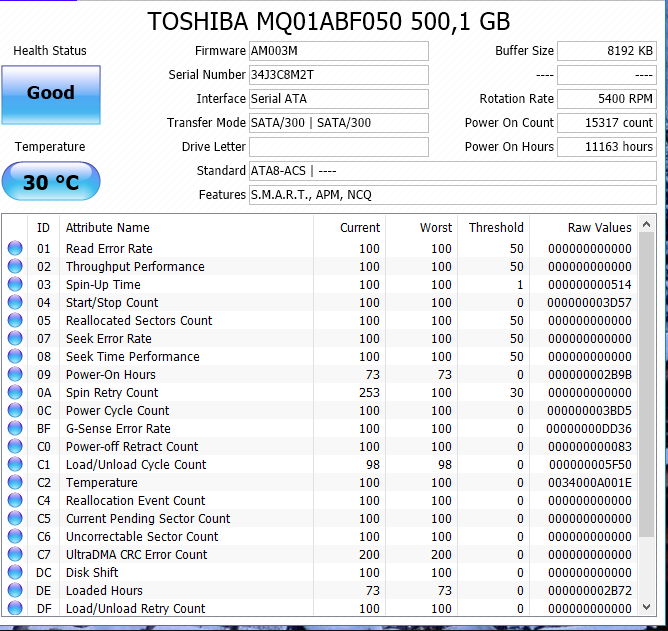The height and width of the screenshot is (631, 668).
Task: Click the status orb for Reallocation Event Count
Action: [x=15, y=500]
